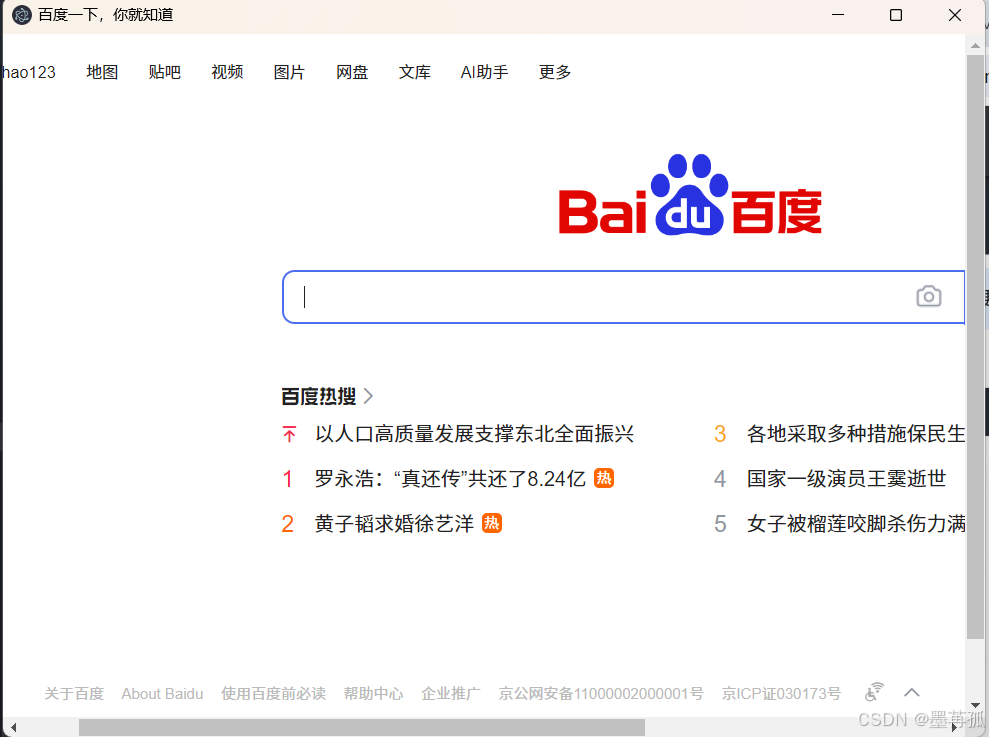Click the scroll-left arrow of horizontal scrollbar
The image size is (989, 737).
pyautogui.click(x=13, y=728)
